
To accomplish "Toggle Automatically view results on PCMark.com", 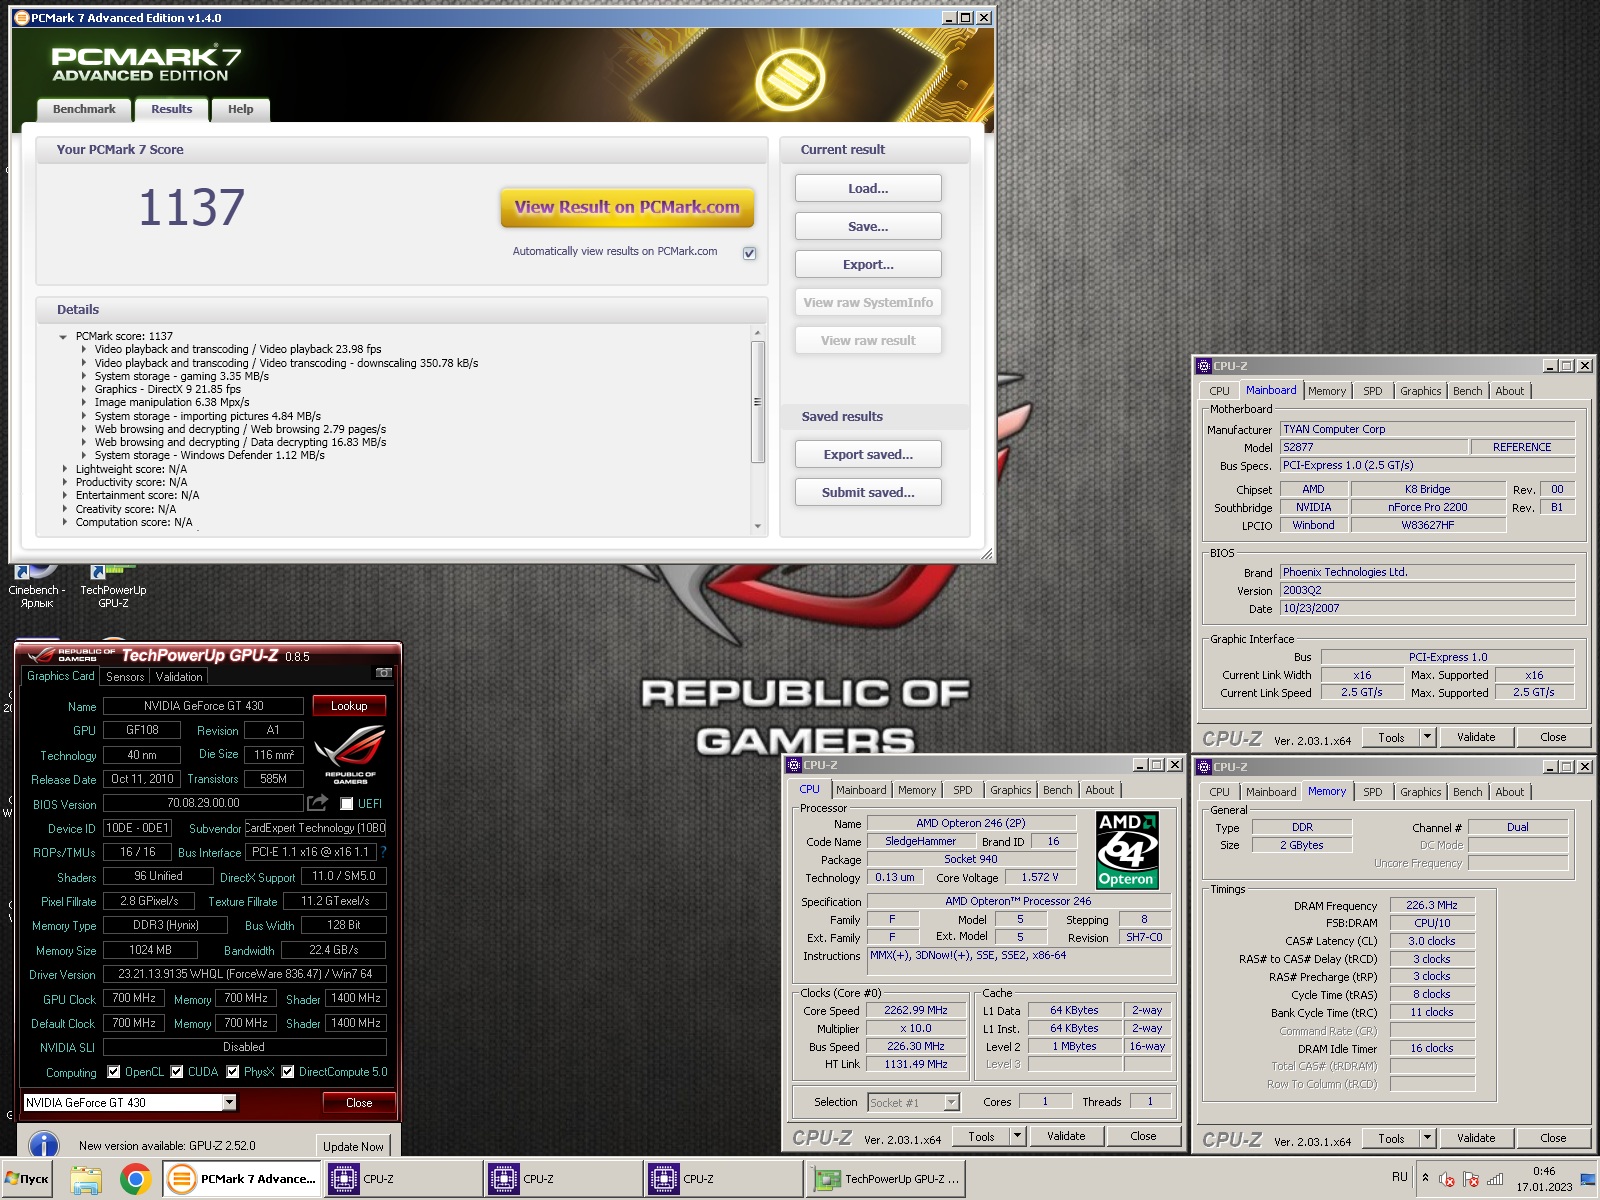I will coord(749,253).
